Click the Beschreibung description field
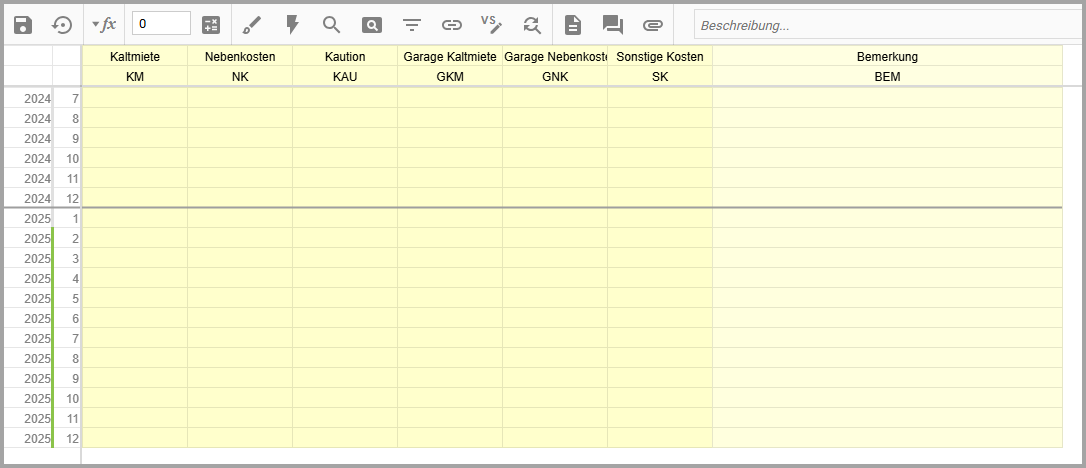Image resolution: width=1086 pixels, height=468 pixels. (x=885, y=24)
